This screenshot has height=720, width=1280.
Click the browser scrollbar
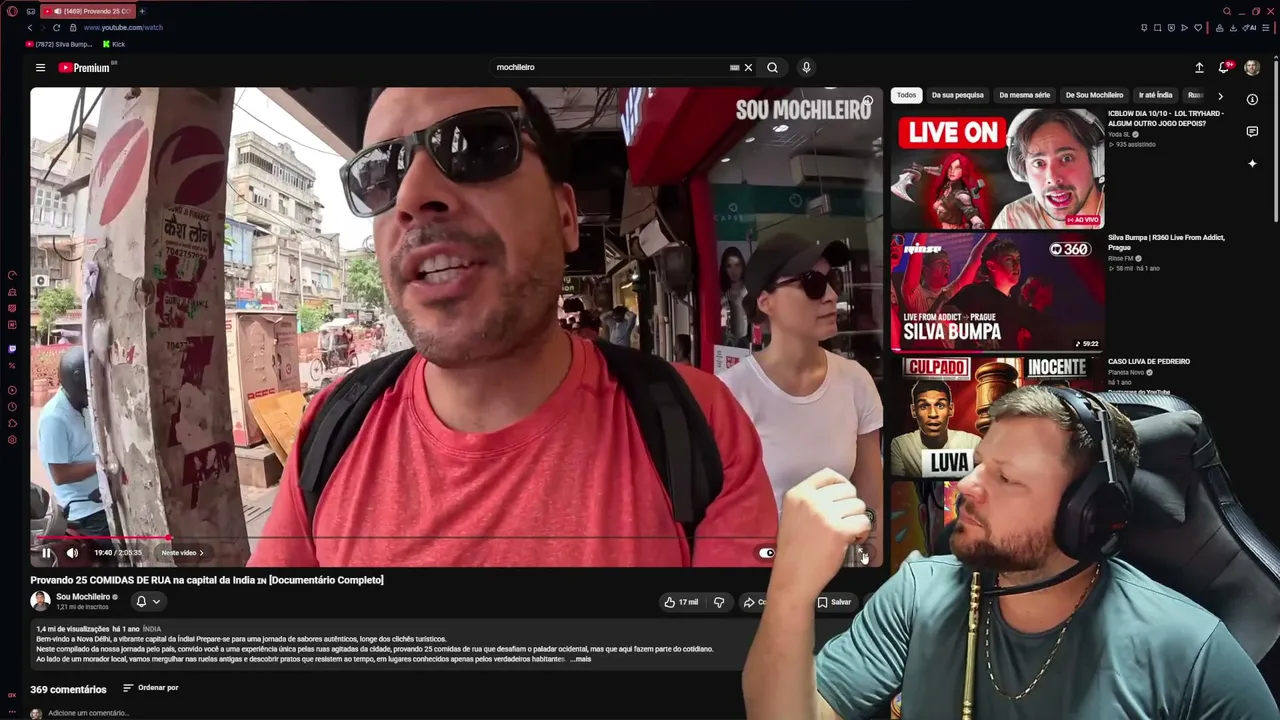(x=1276, y=140)
